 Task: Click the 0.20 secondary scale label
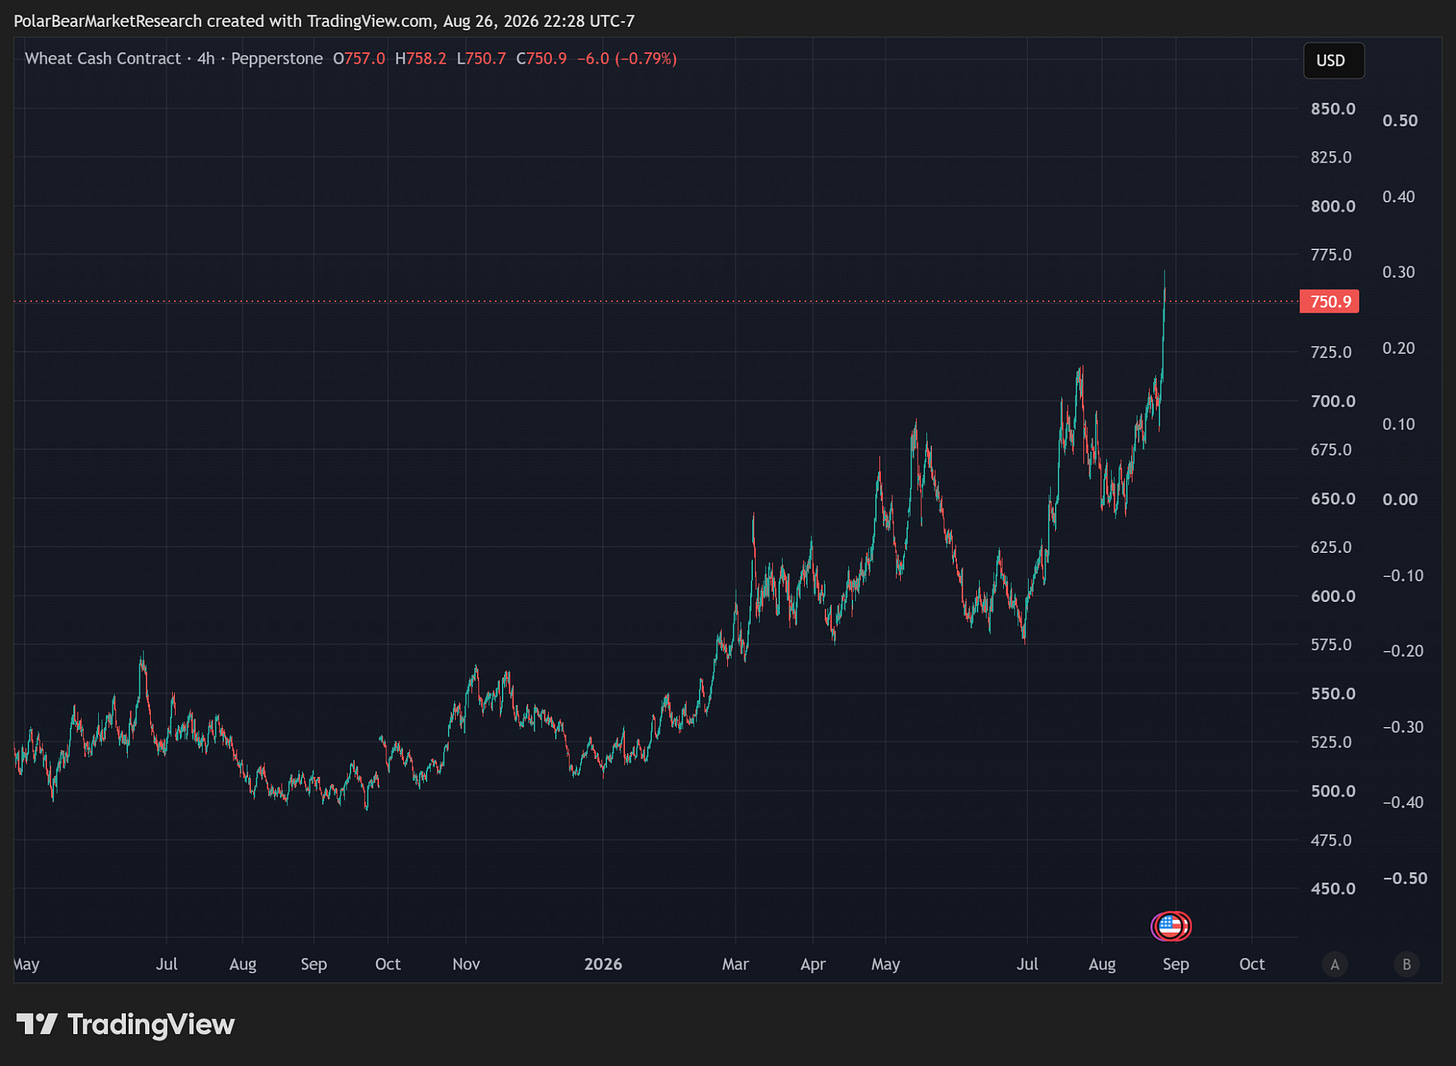tap(1399, 348)
